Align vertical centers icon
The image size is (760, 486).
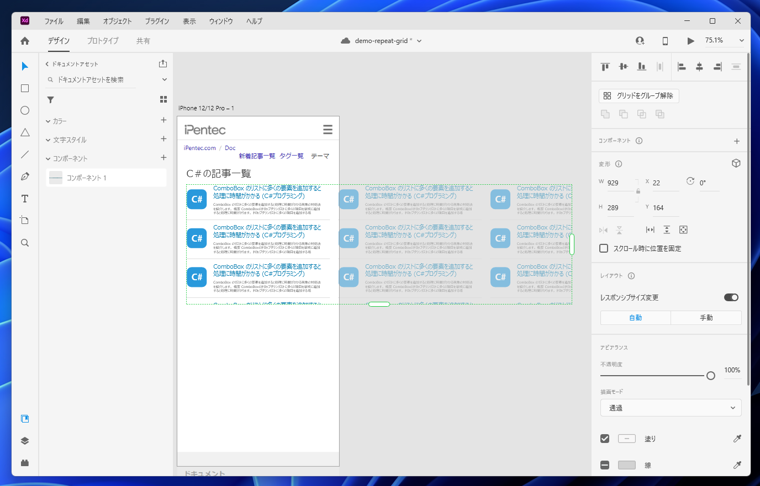tap(623, 66)
